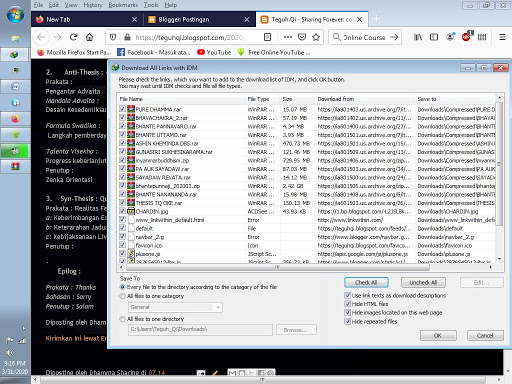Click the red extension icon with badge
Viewport: 512px width, 384px height.
click(467, 36)
